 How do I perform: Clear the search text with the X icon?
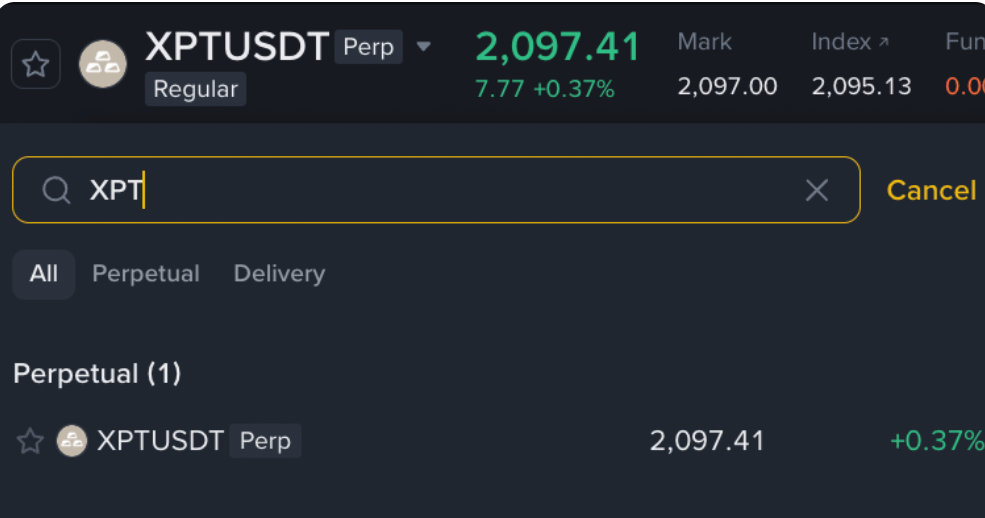click(x=817, y=190)
